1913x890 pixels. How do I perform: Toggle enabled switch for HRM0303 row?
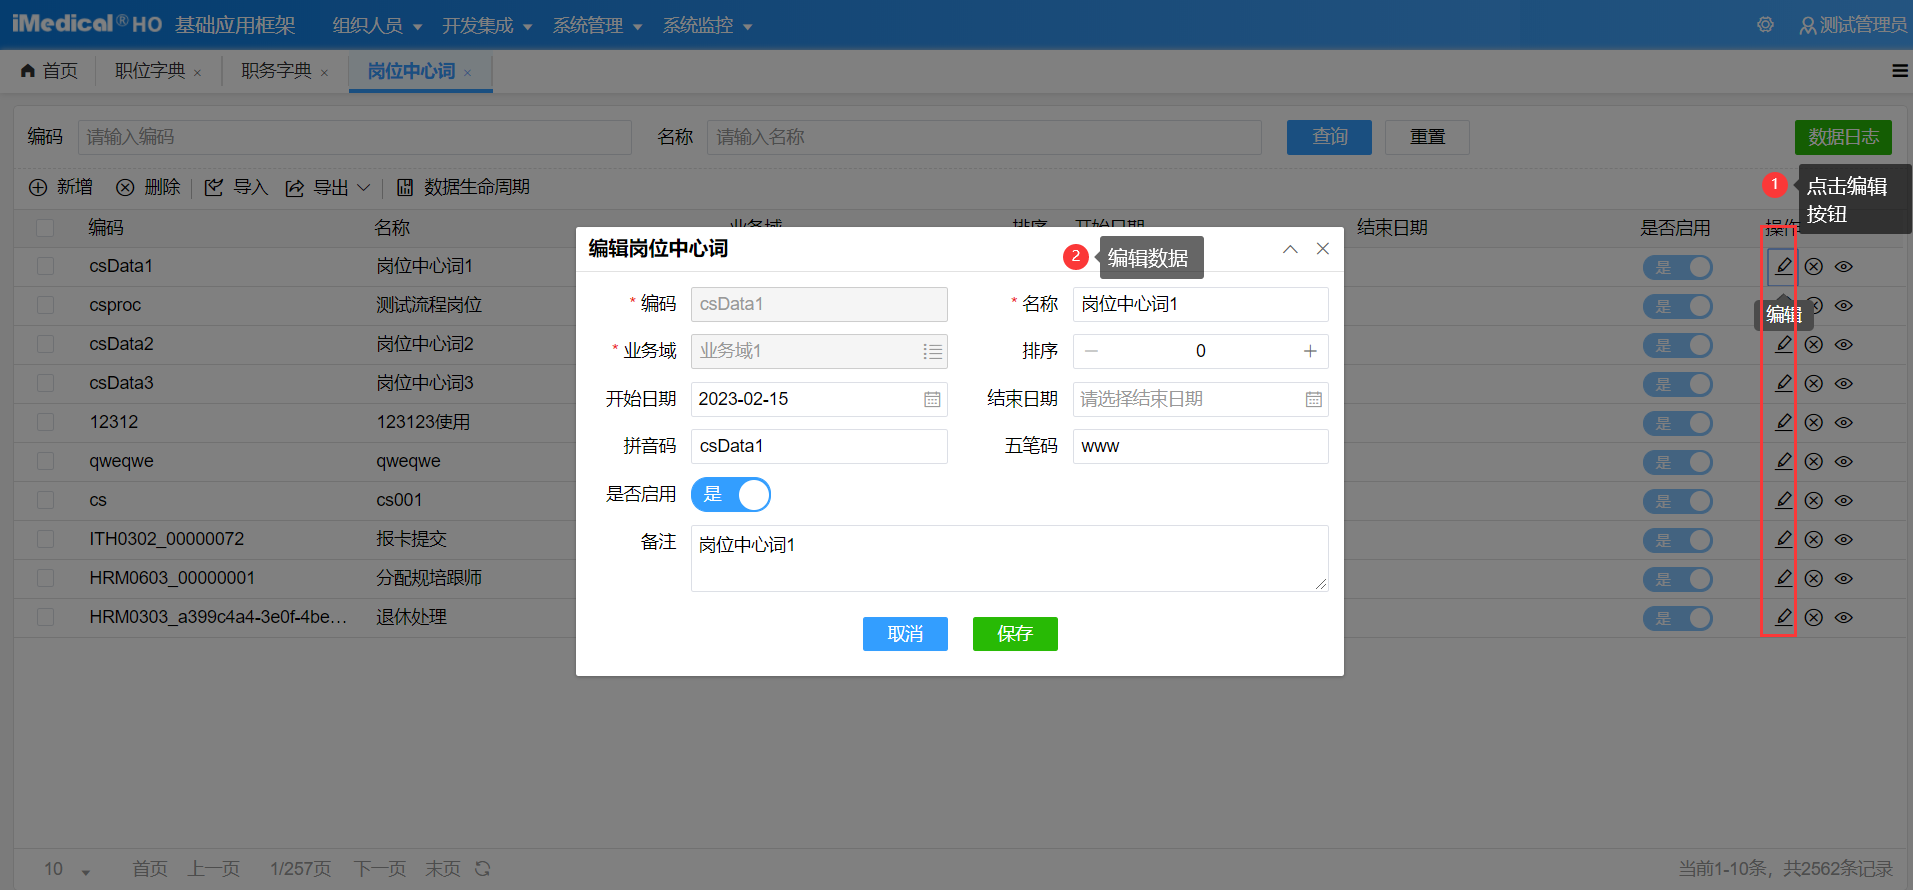[1677, 618]
